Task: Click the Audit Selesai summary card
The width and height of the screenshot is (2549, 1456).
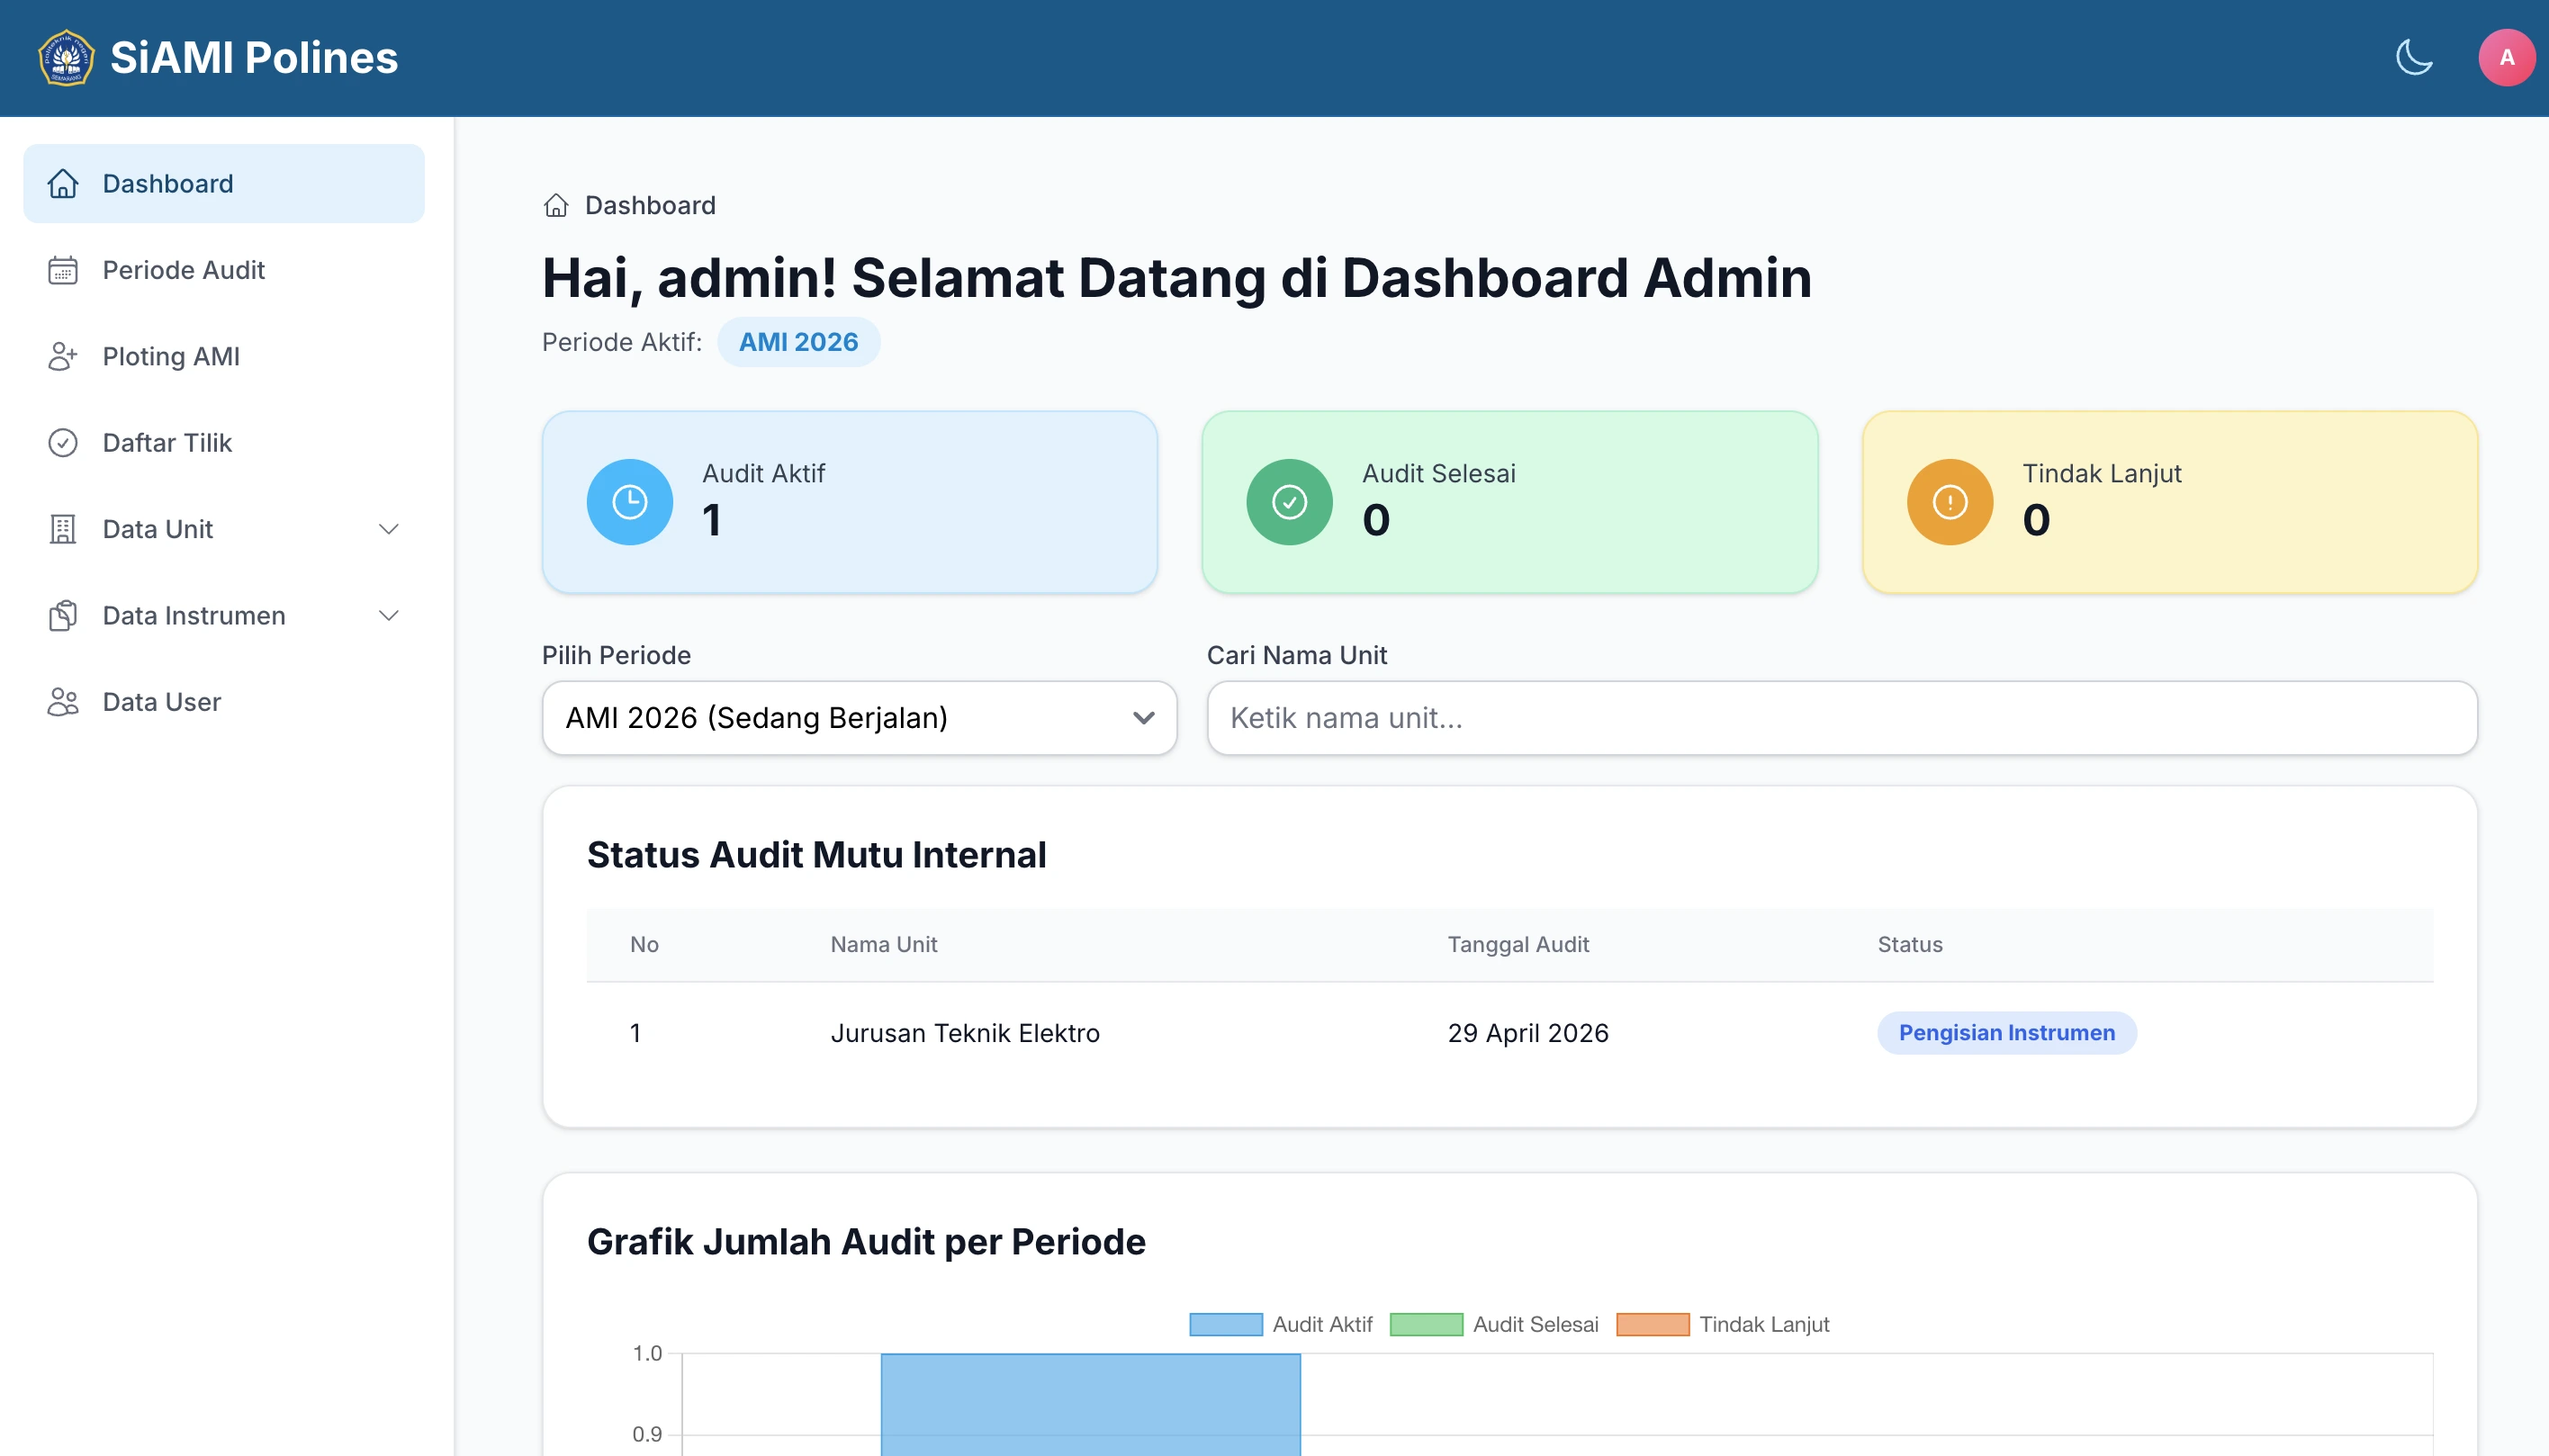Action: pyautogui.click(x=1509, y=502)
